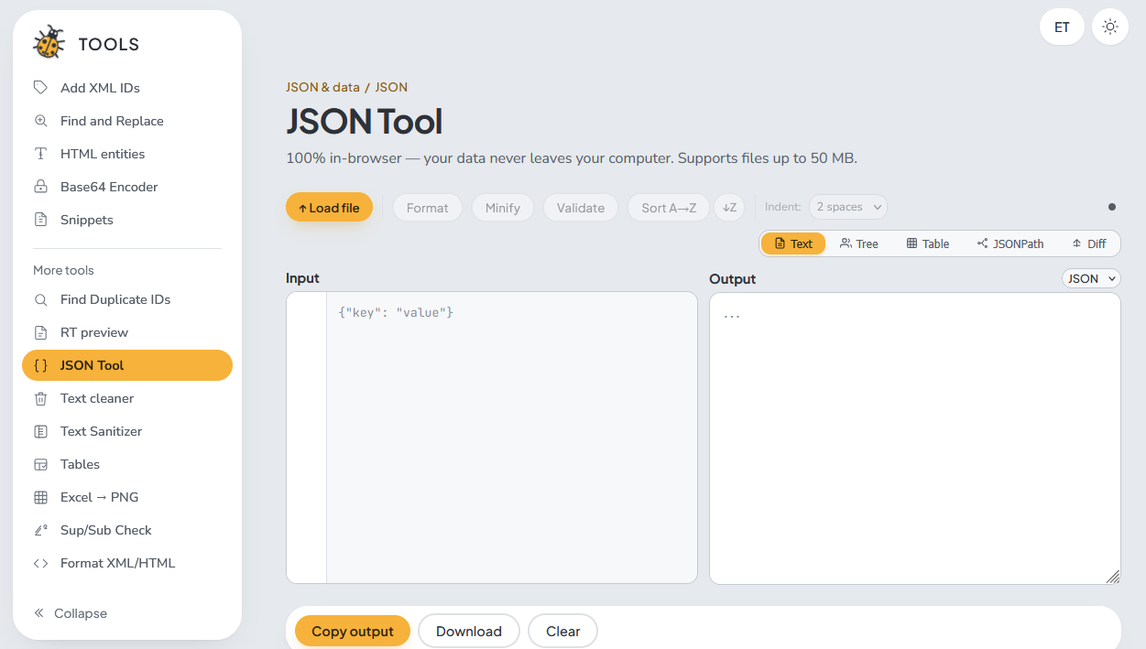Sort keys descending with the ↓Z button
This screenshot has height=649, width=1146.
click(x=729, y=208)
